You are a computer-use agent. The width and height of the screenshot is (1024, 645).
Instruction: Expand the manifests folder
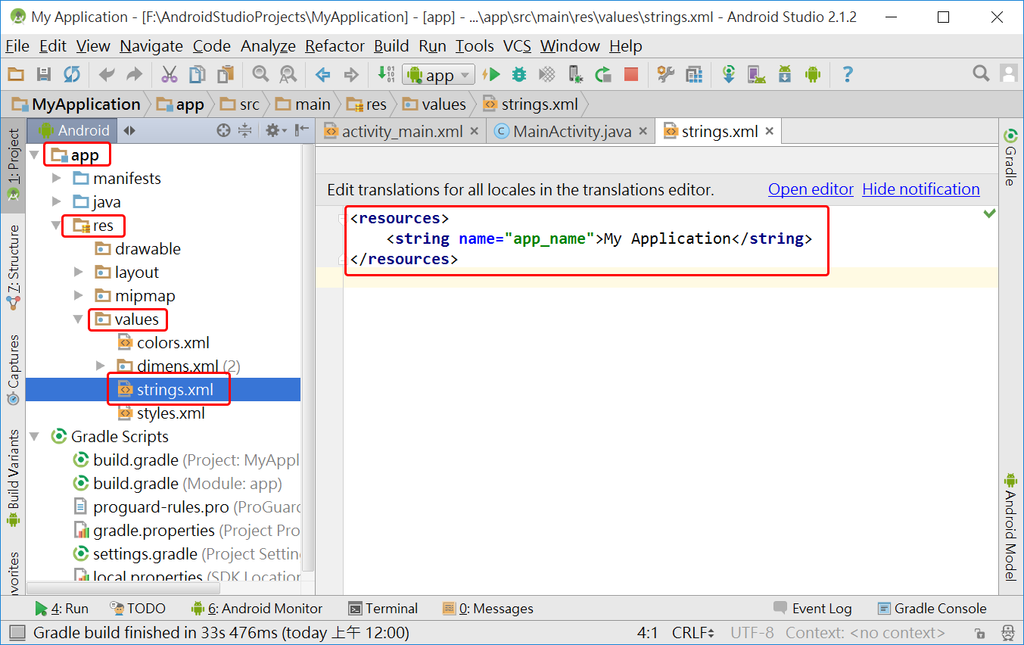pos(57,178)
